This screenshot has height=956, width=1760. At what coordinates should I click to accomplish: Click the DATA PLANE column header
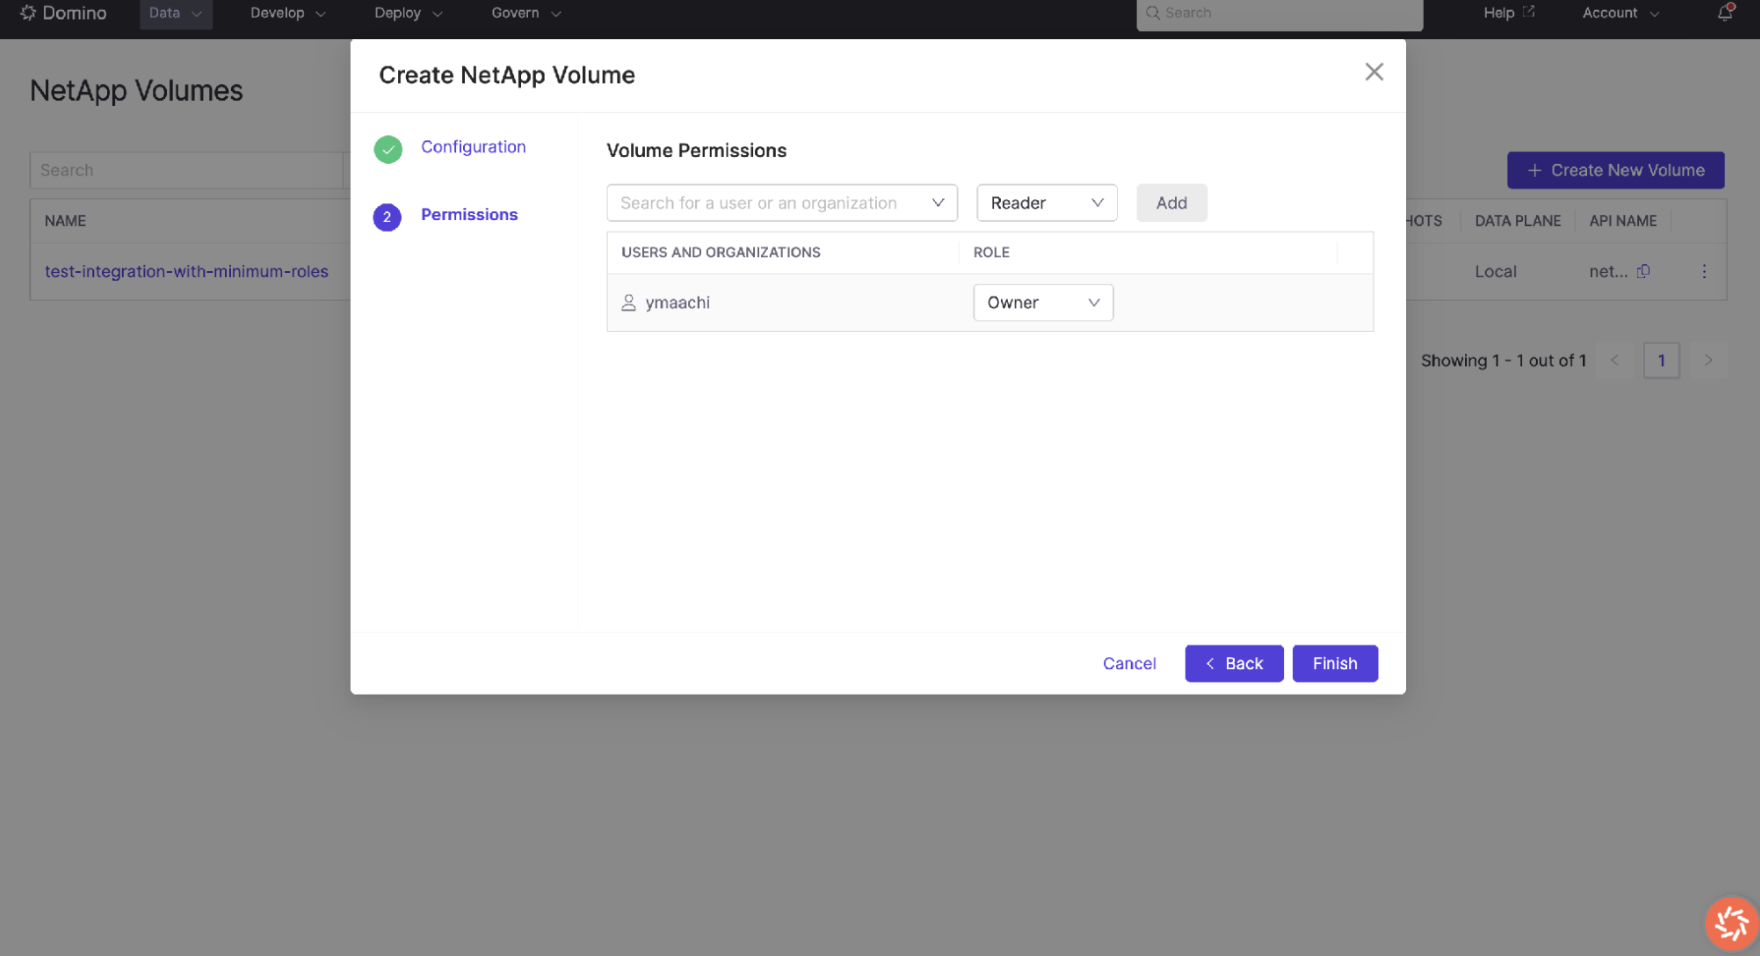point(1517,221)
